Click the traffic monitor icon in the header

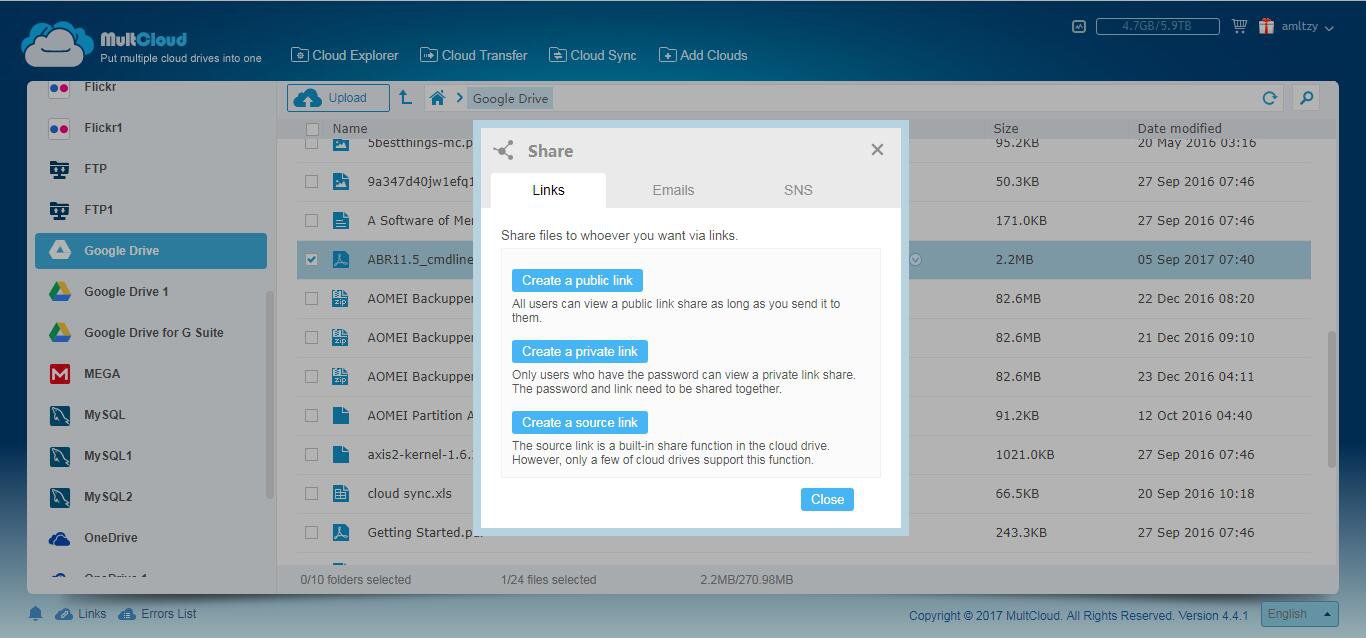tap(1078, 27)
